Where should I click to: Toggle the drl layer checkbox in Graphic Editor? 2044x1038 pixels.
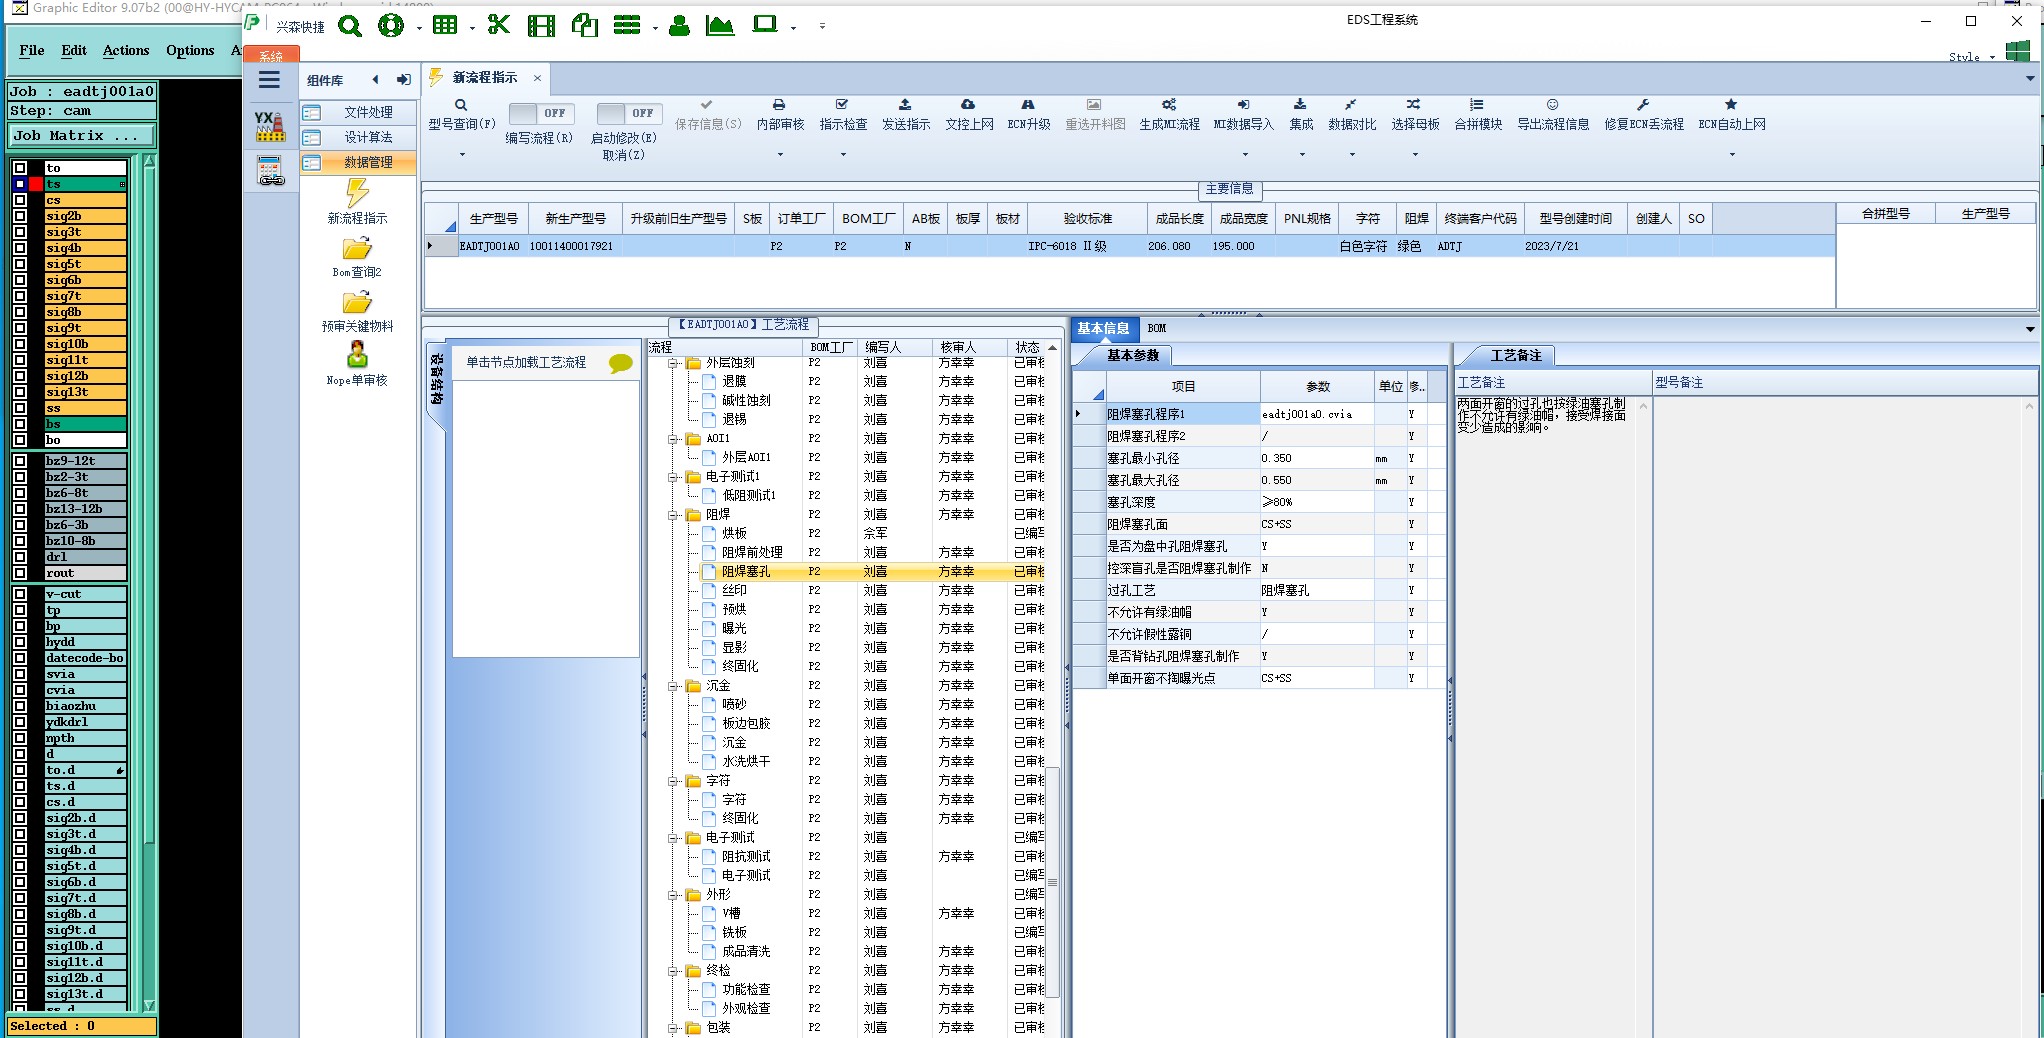20,557
